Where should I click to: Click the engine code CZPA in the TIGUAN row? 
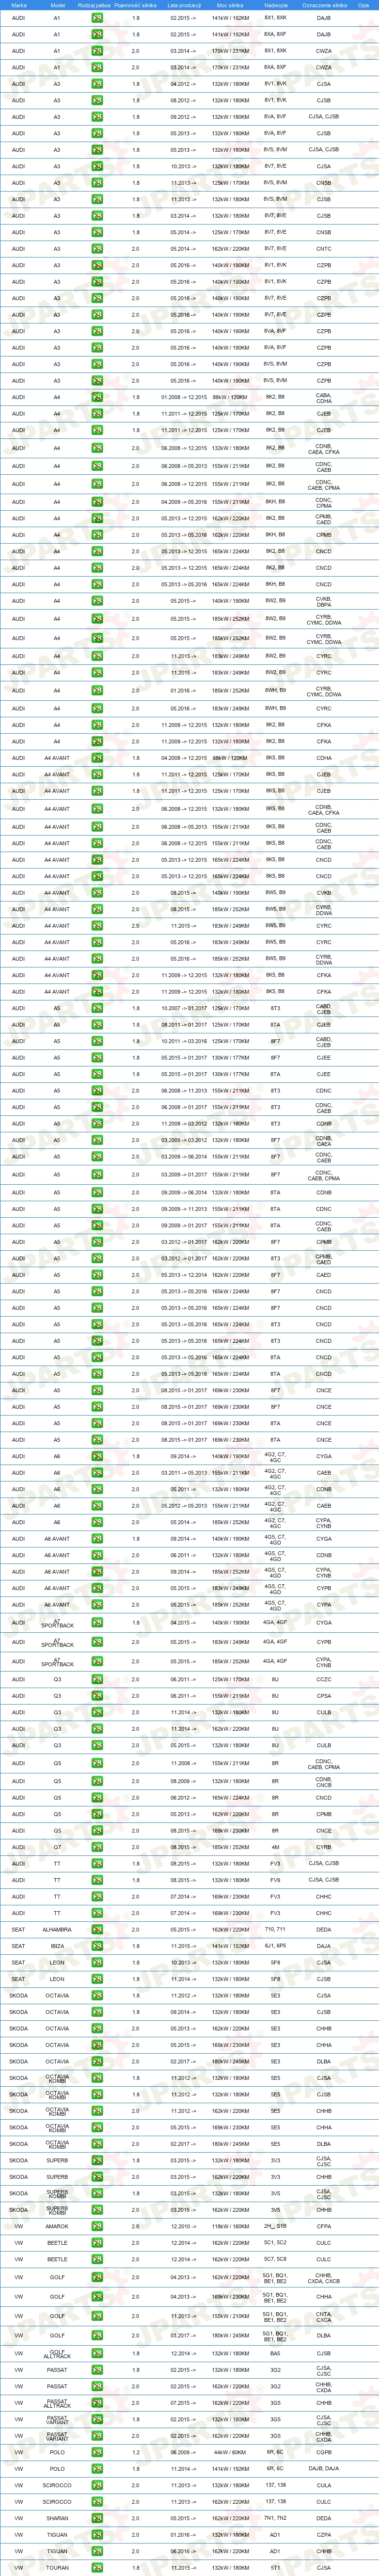tap(324, 2534)
